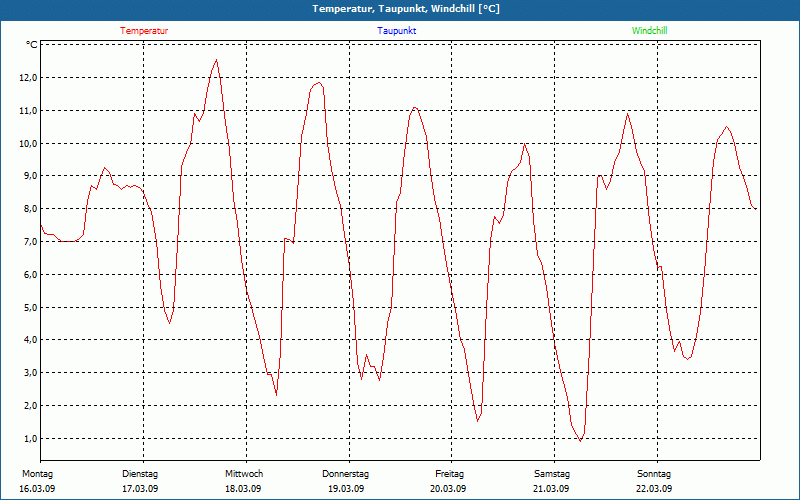The image size is (800, 500).
Task: Click the Freitag day label
Action: (x=449, y=474)
